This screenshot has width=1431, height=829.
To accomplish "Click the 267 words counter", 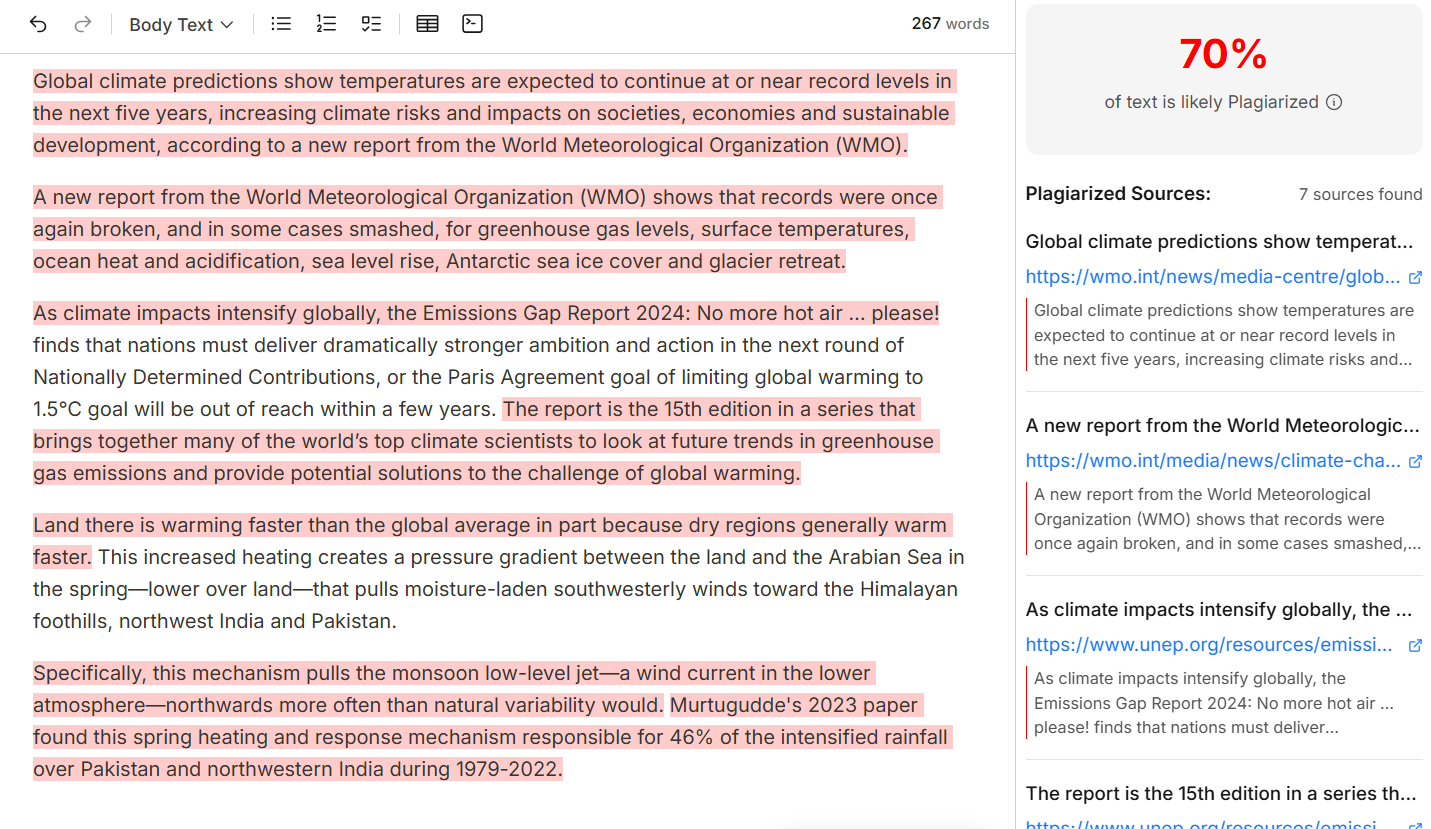I will click(x=950, y=24).
